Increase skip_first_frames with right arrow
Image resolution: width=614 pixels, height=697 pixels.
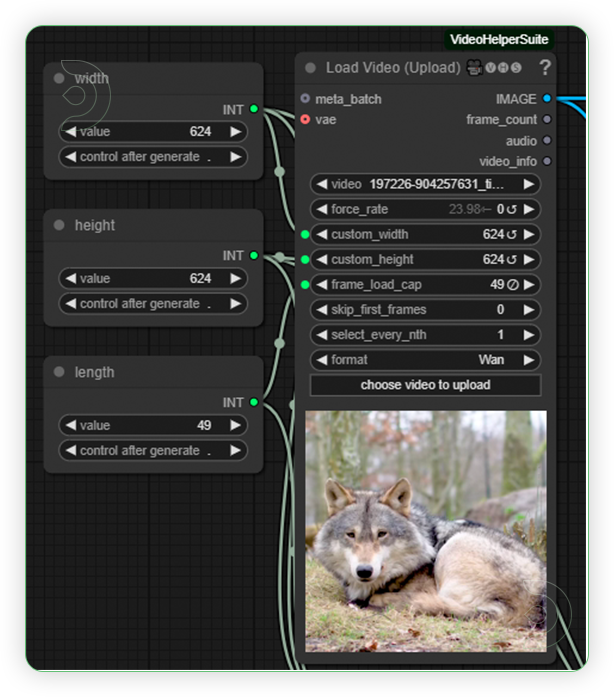pyautogui.click(x=529, y=309)
